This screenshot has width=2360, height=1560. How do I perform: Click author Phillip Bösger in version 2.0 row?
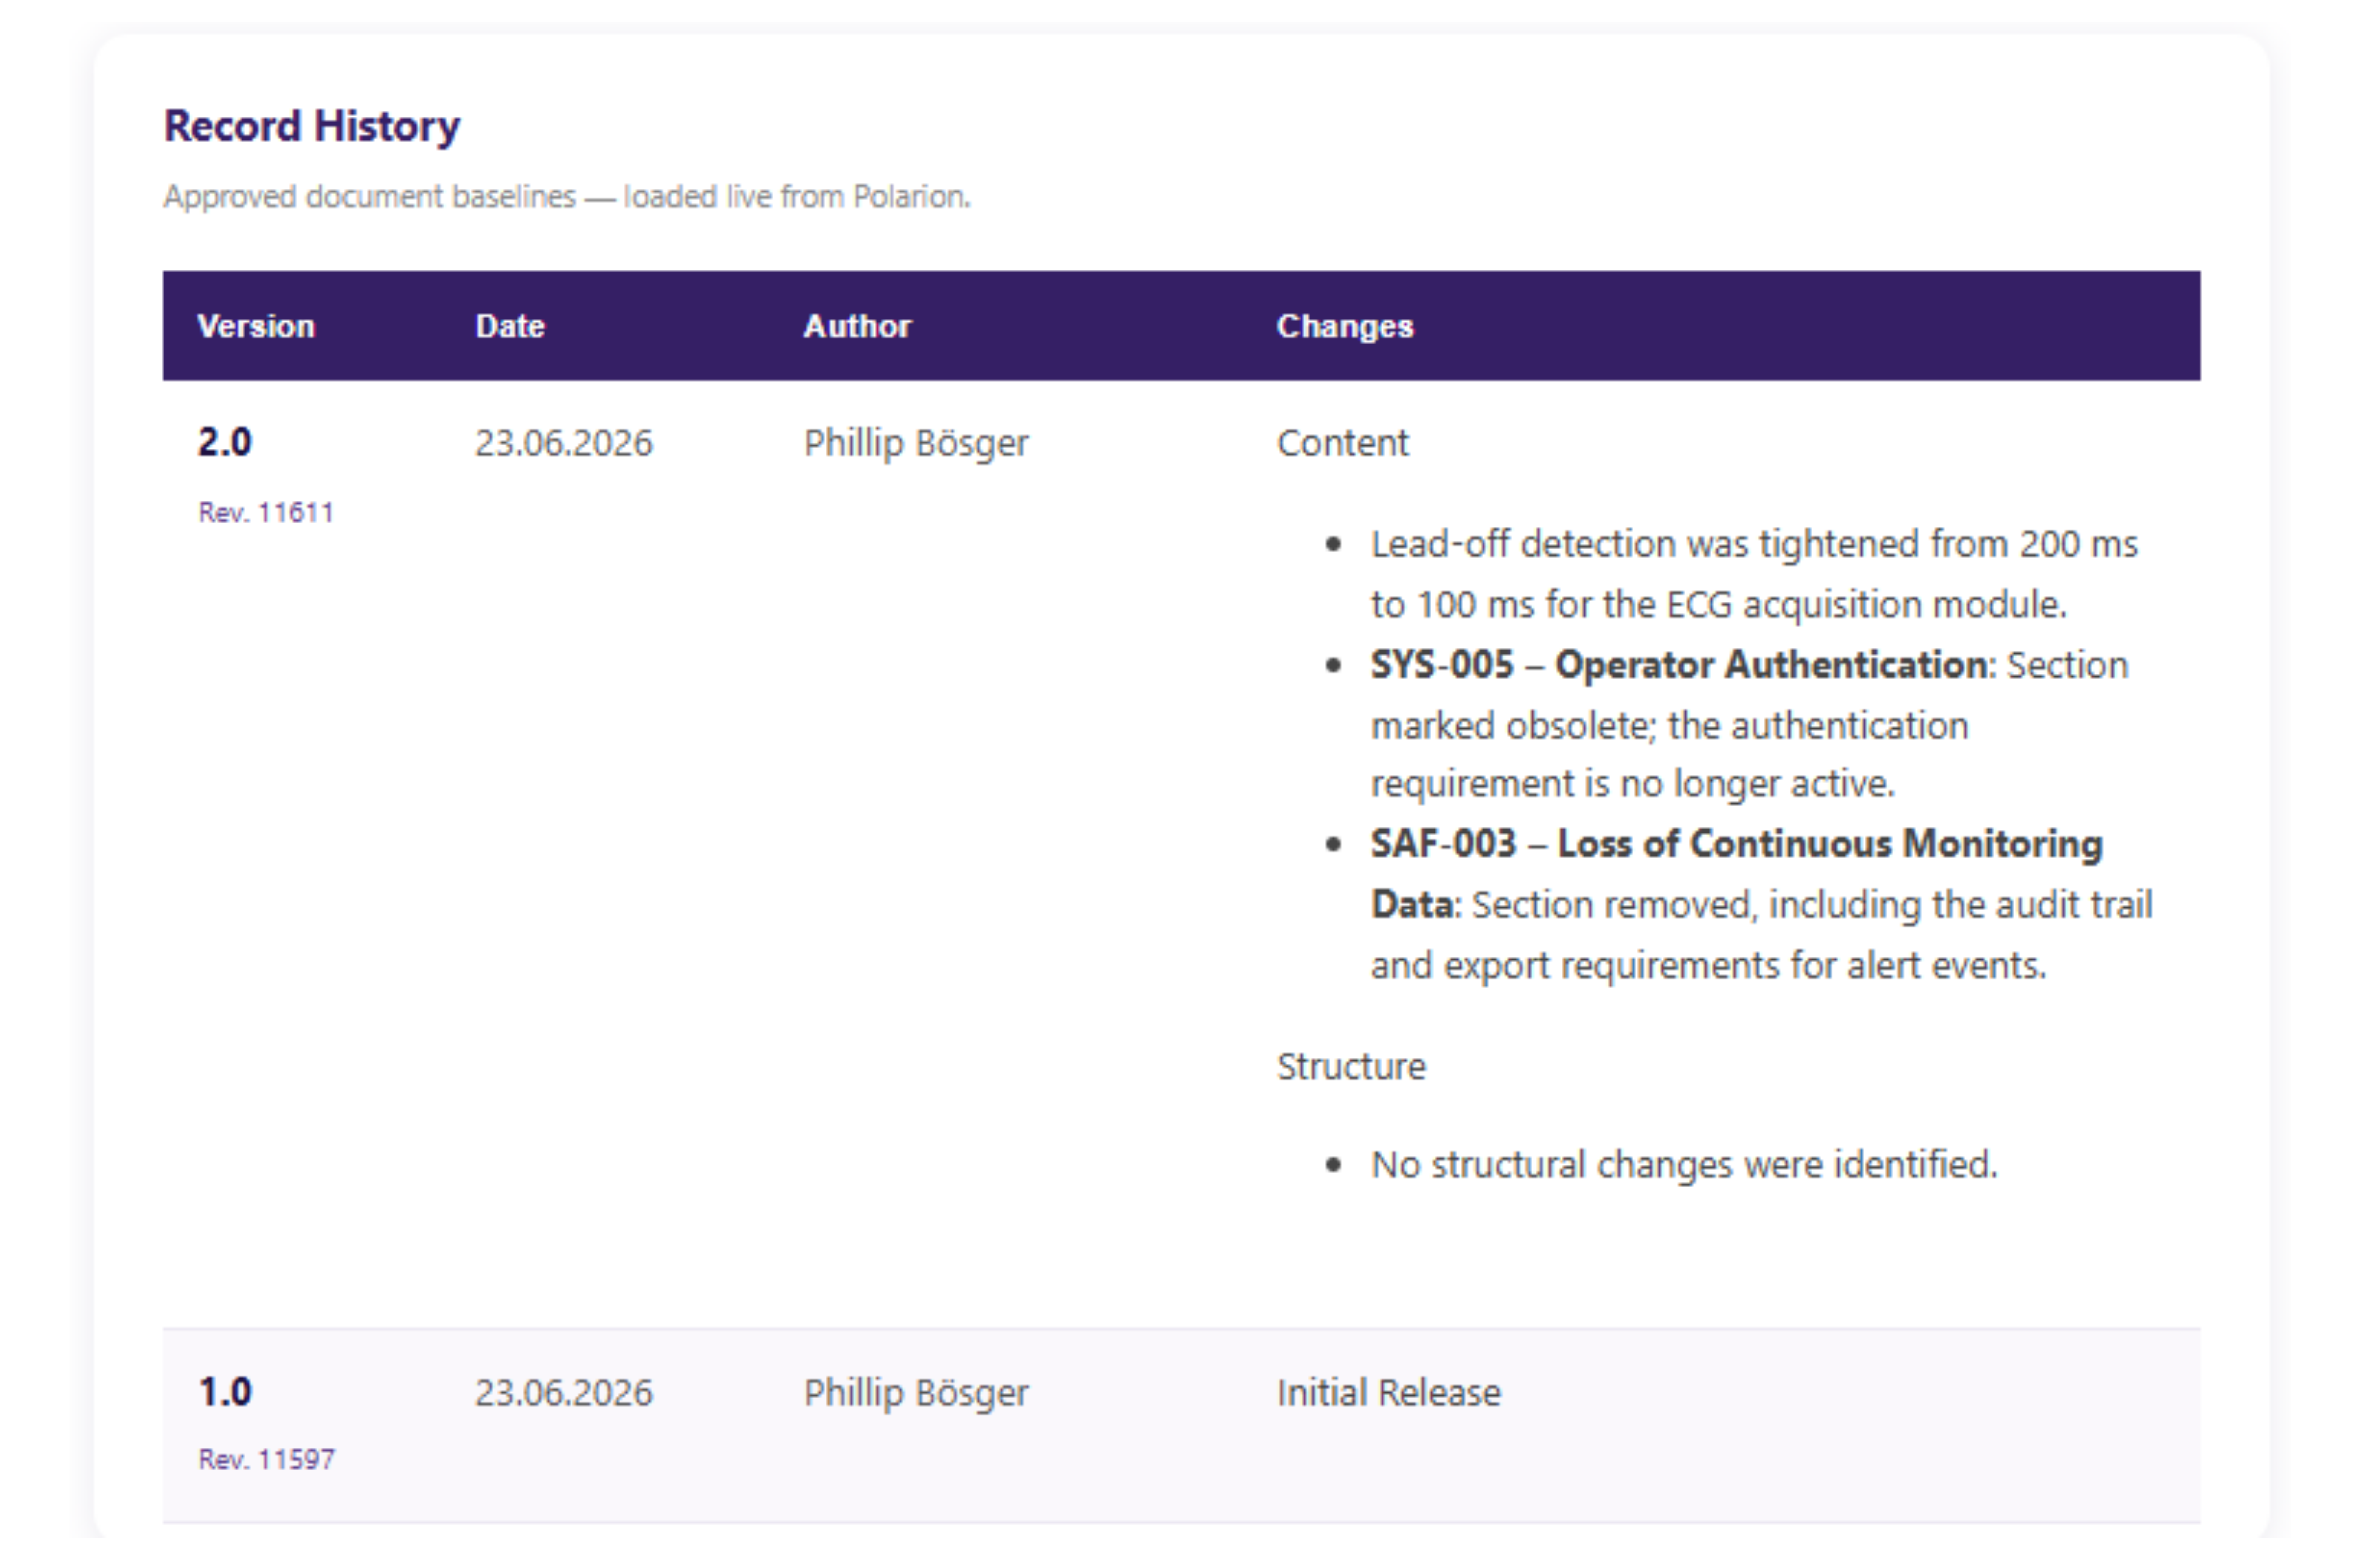916,443
